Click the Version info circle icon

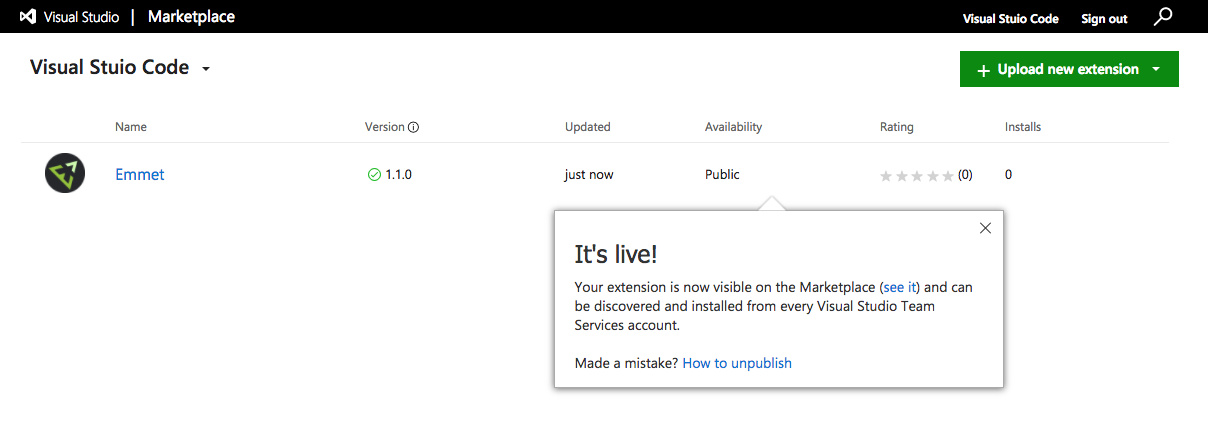[414, 127]
